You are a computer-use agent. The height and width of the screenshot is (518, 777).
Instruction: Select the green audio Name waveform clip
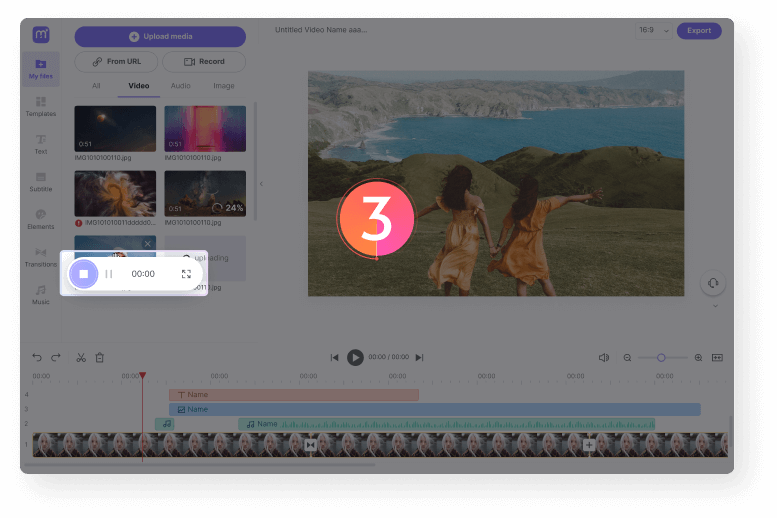(446, 424)
